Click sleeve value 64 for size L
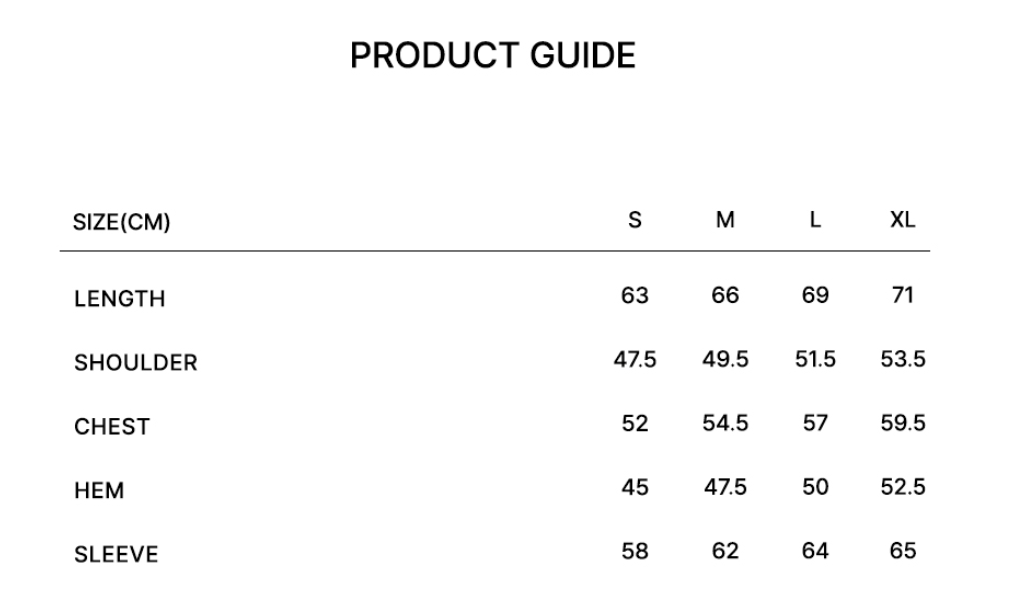Viewport: 1019px width, 593px height. click(815, 551)
